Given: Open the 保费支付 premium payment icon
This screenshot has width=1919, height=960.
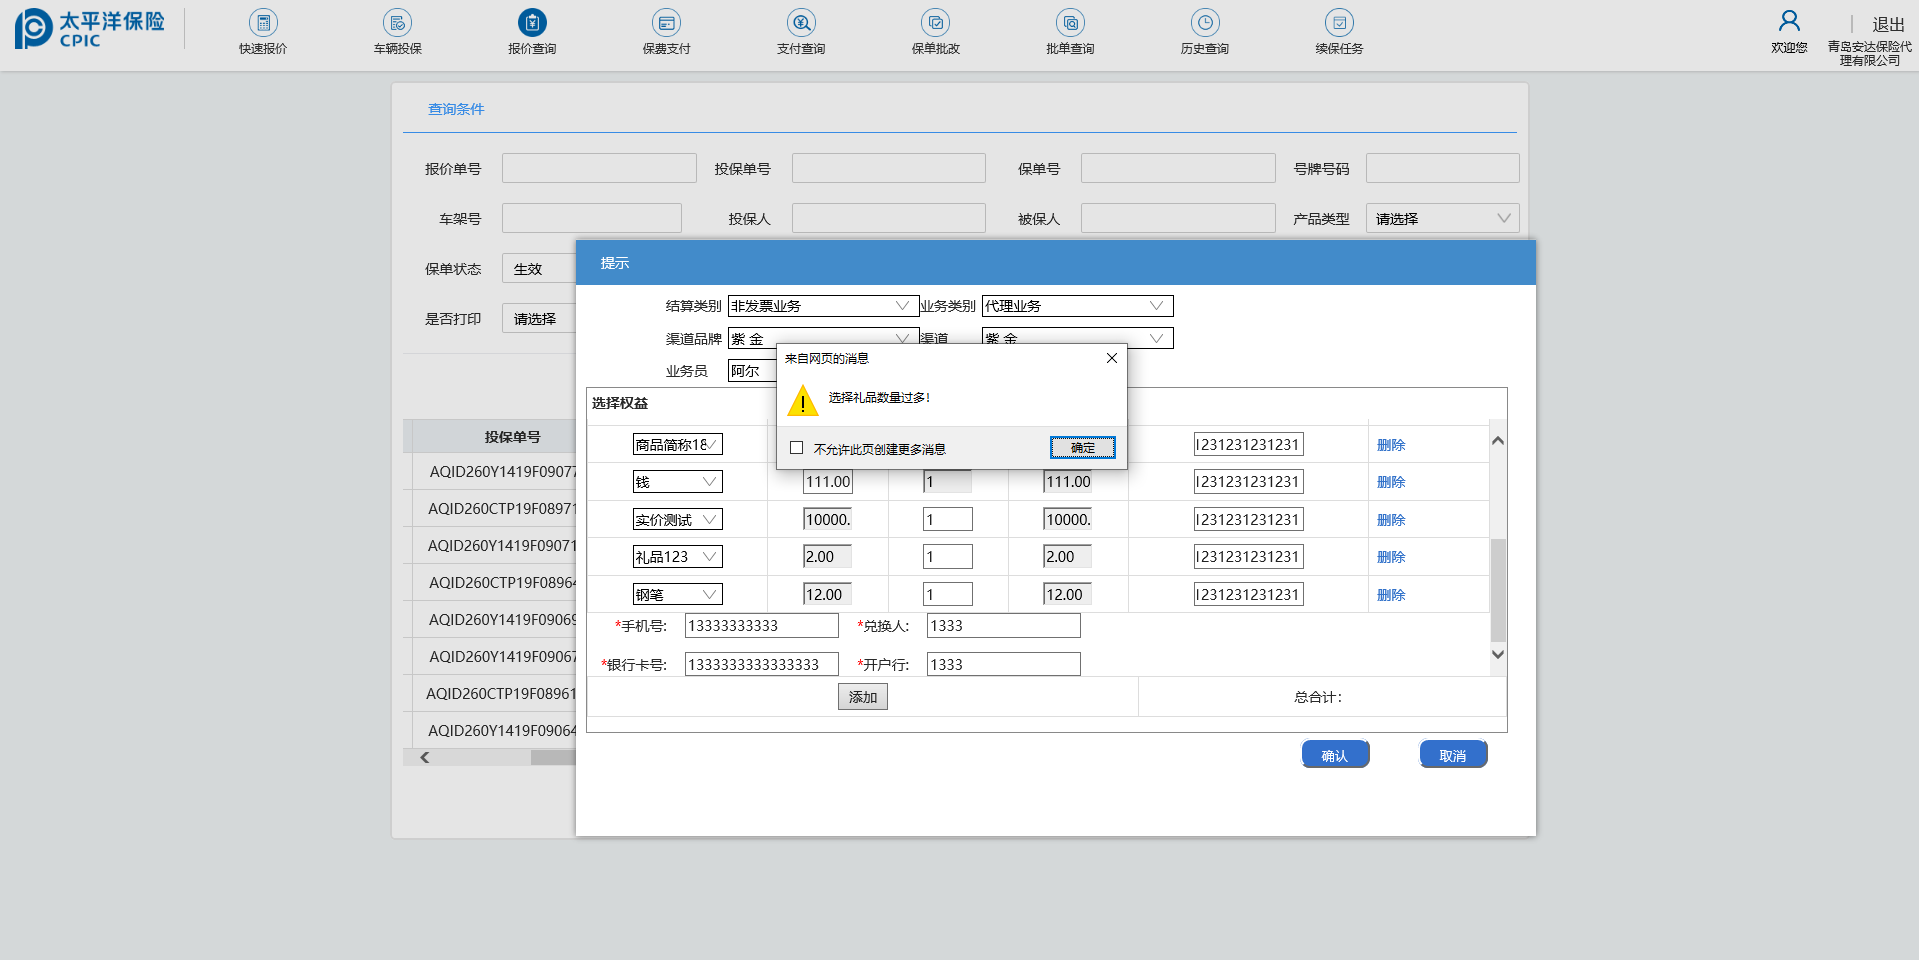Looking at the screenshot, I should (666, 23).
